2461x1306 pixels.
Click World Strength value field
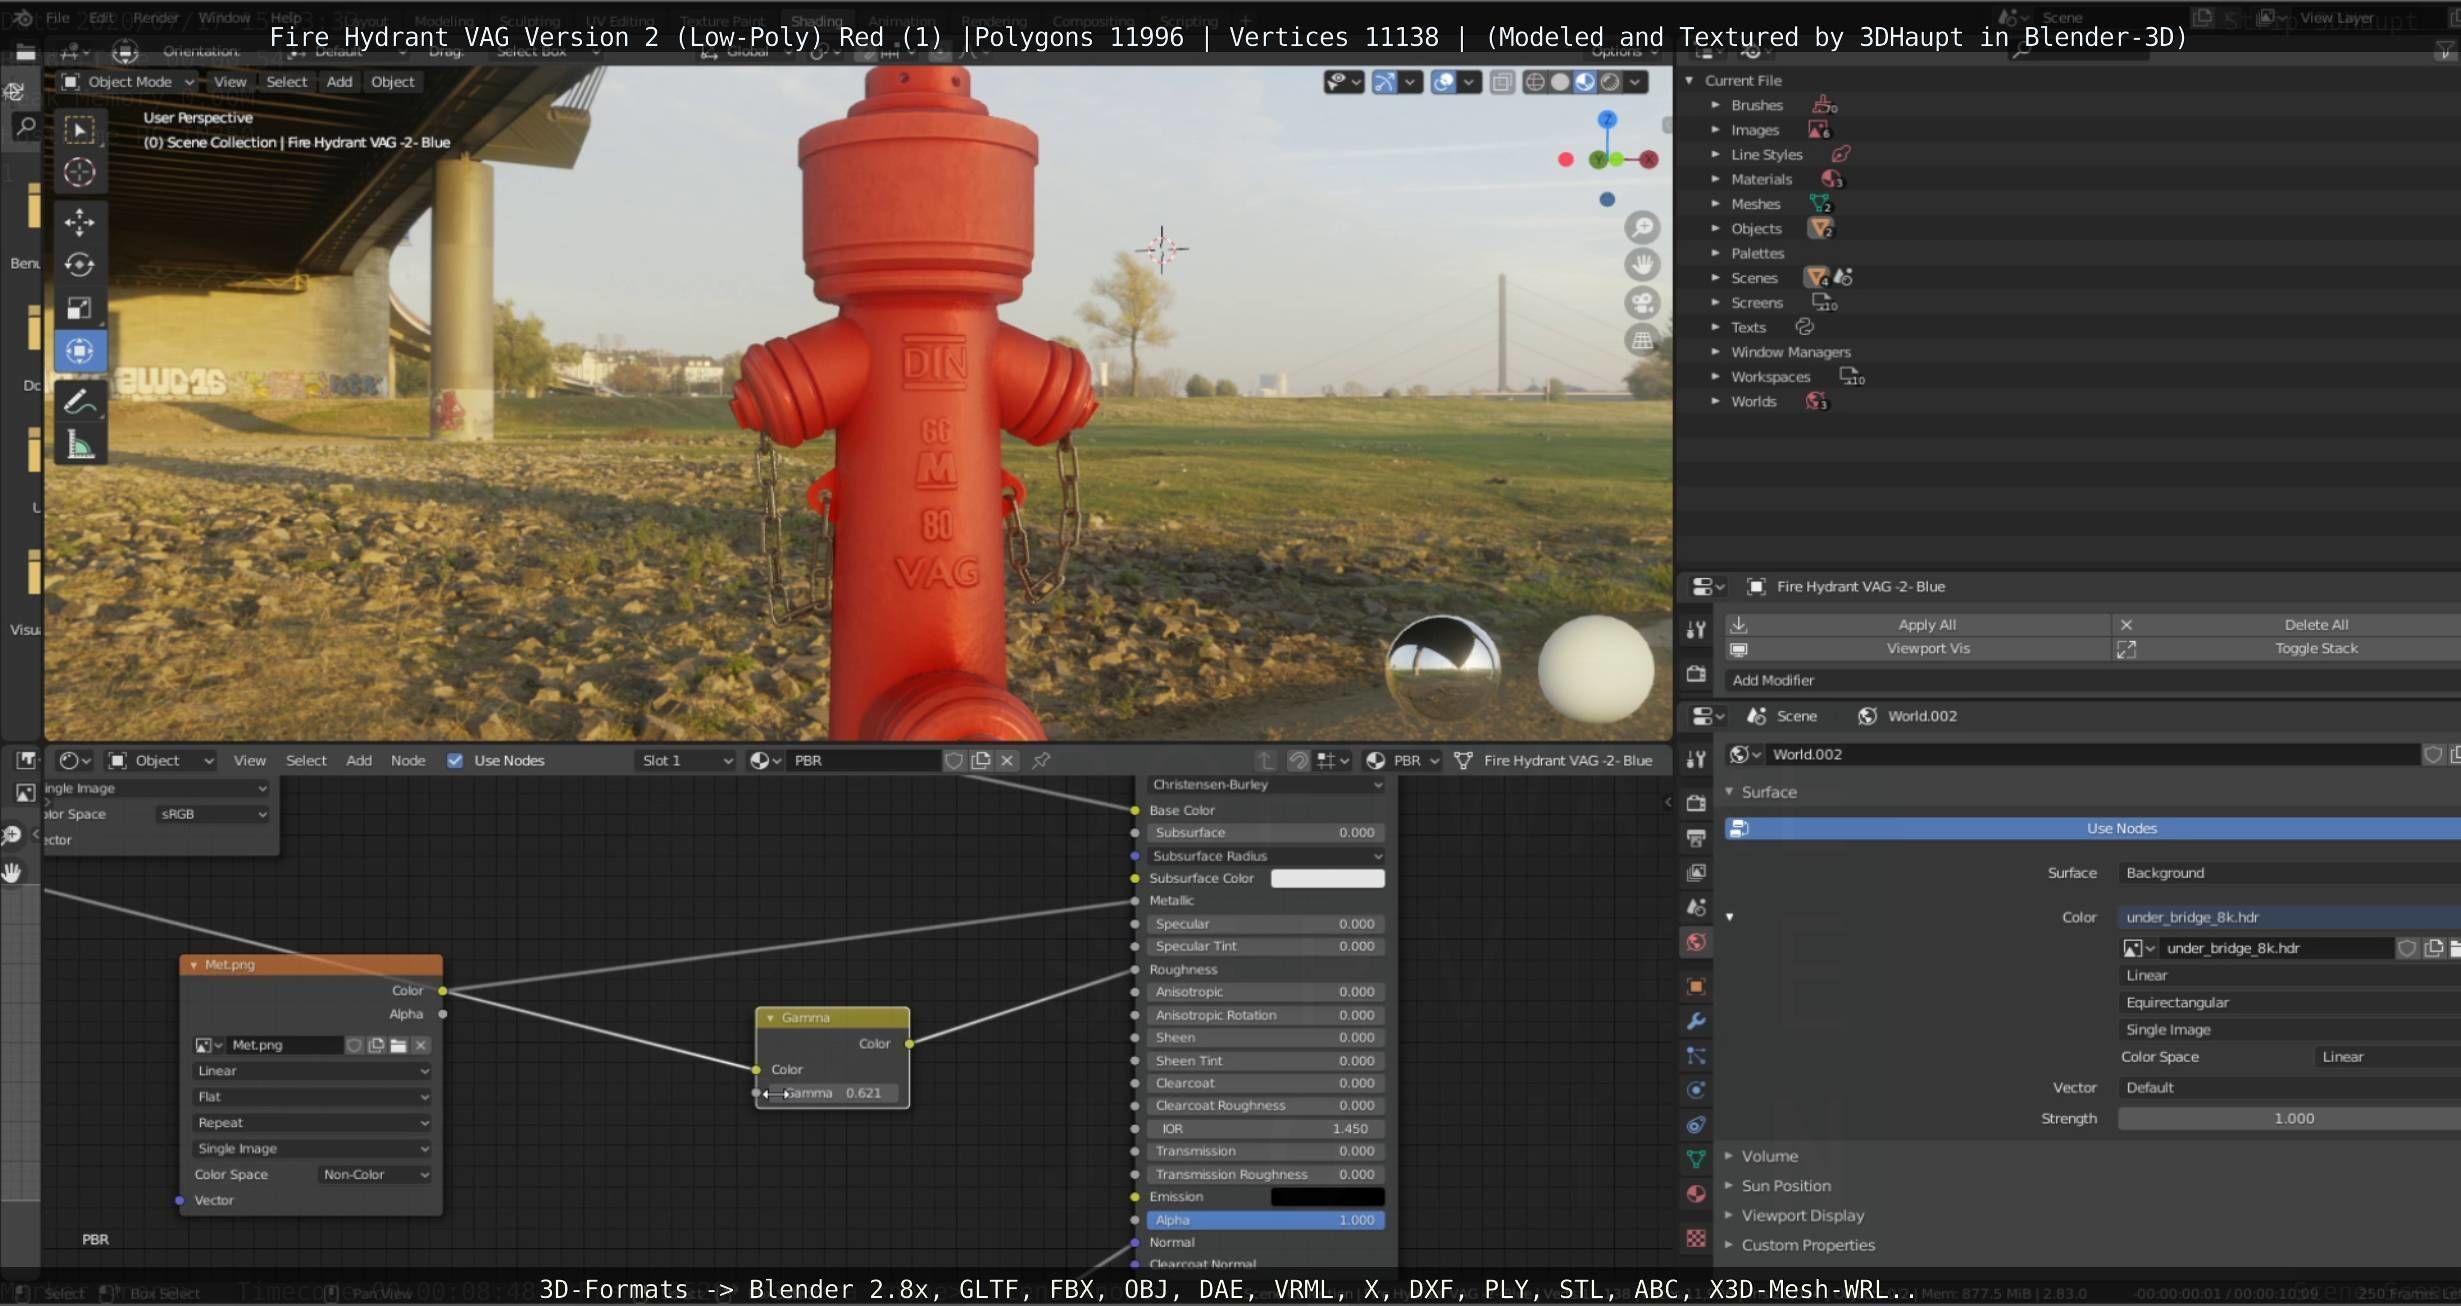coord(2289,1119)
